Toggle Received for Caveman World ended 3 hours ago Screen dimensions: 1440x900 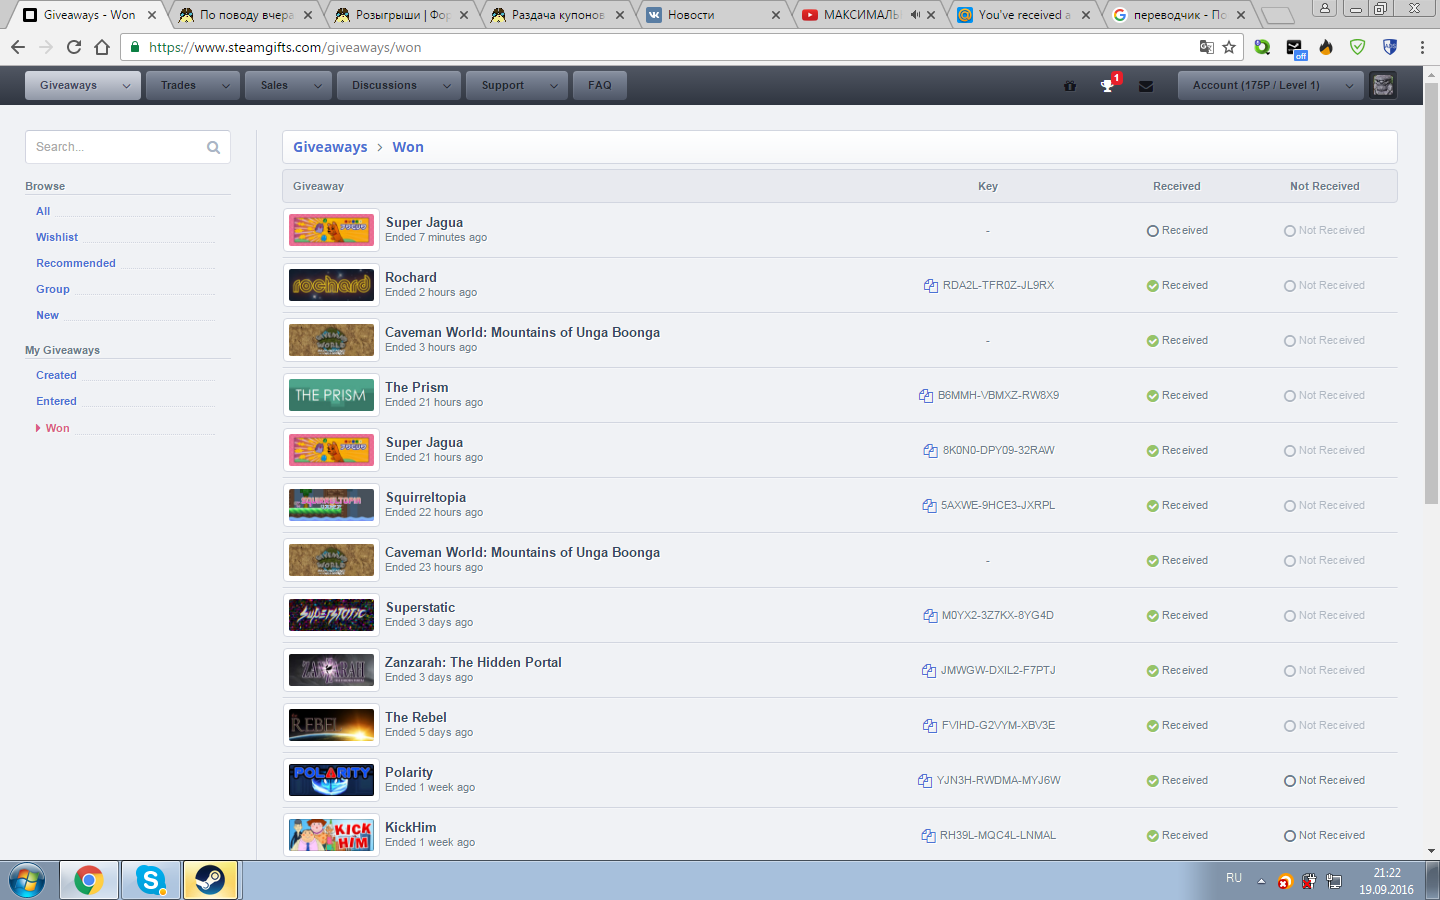coord(1177,341)
